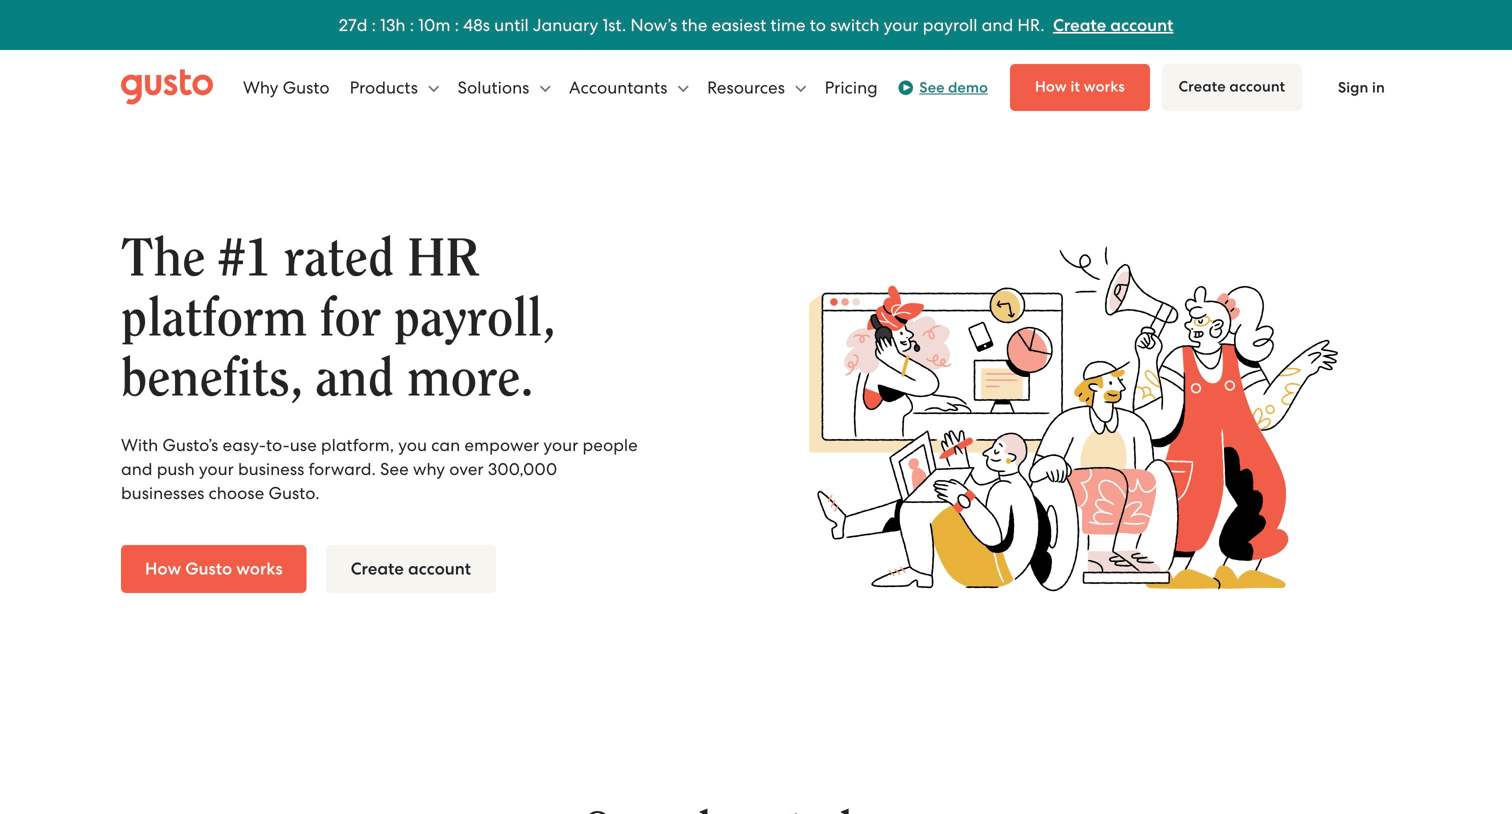Viewport: 1512px width, 814px height.
Task: Click the hero illustration of people
Action: (x=1073, y=419)
